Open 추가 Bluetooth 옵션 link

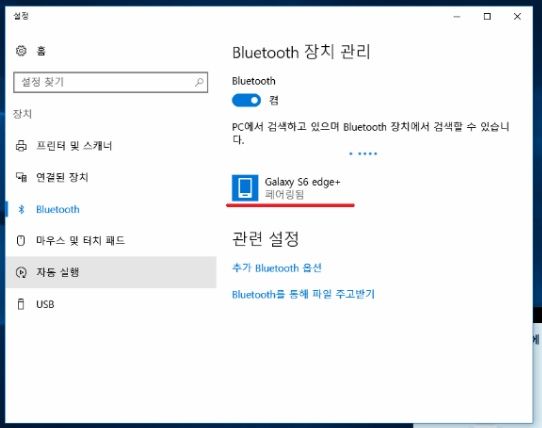(277, 268)
